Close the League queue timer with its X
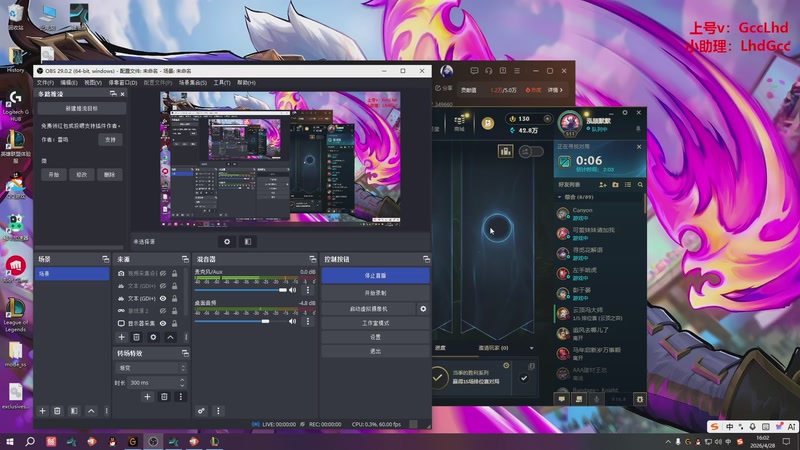 639,147
